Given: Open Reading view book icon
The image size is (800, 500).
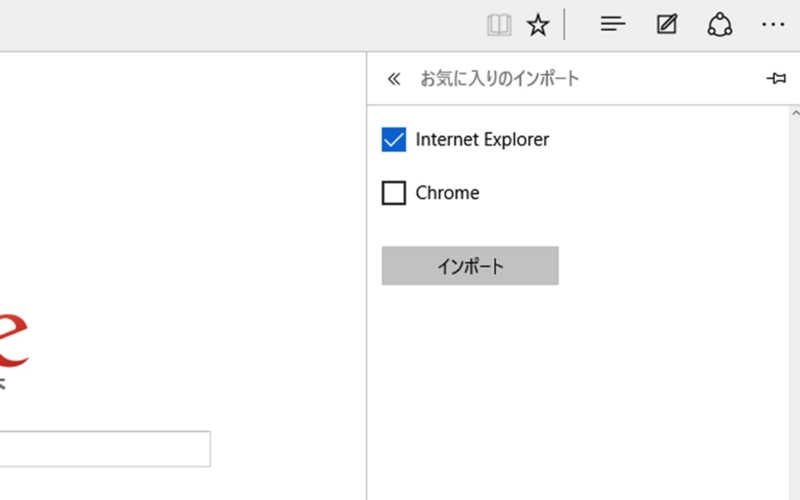Looking at the screenshot, I should coord(499,24).
